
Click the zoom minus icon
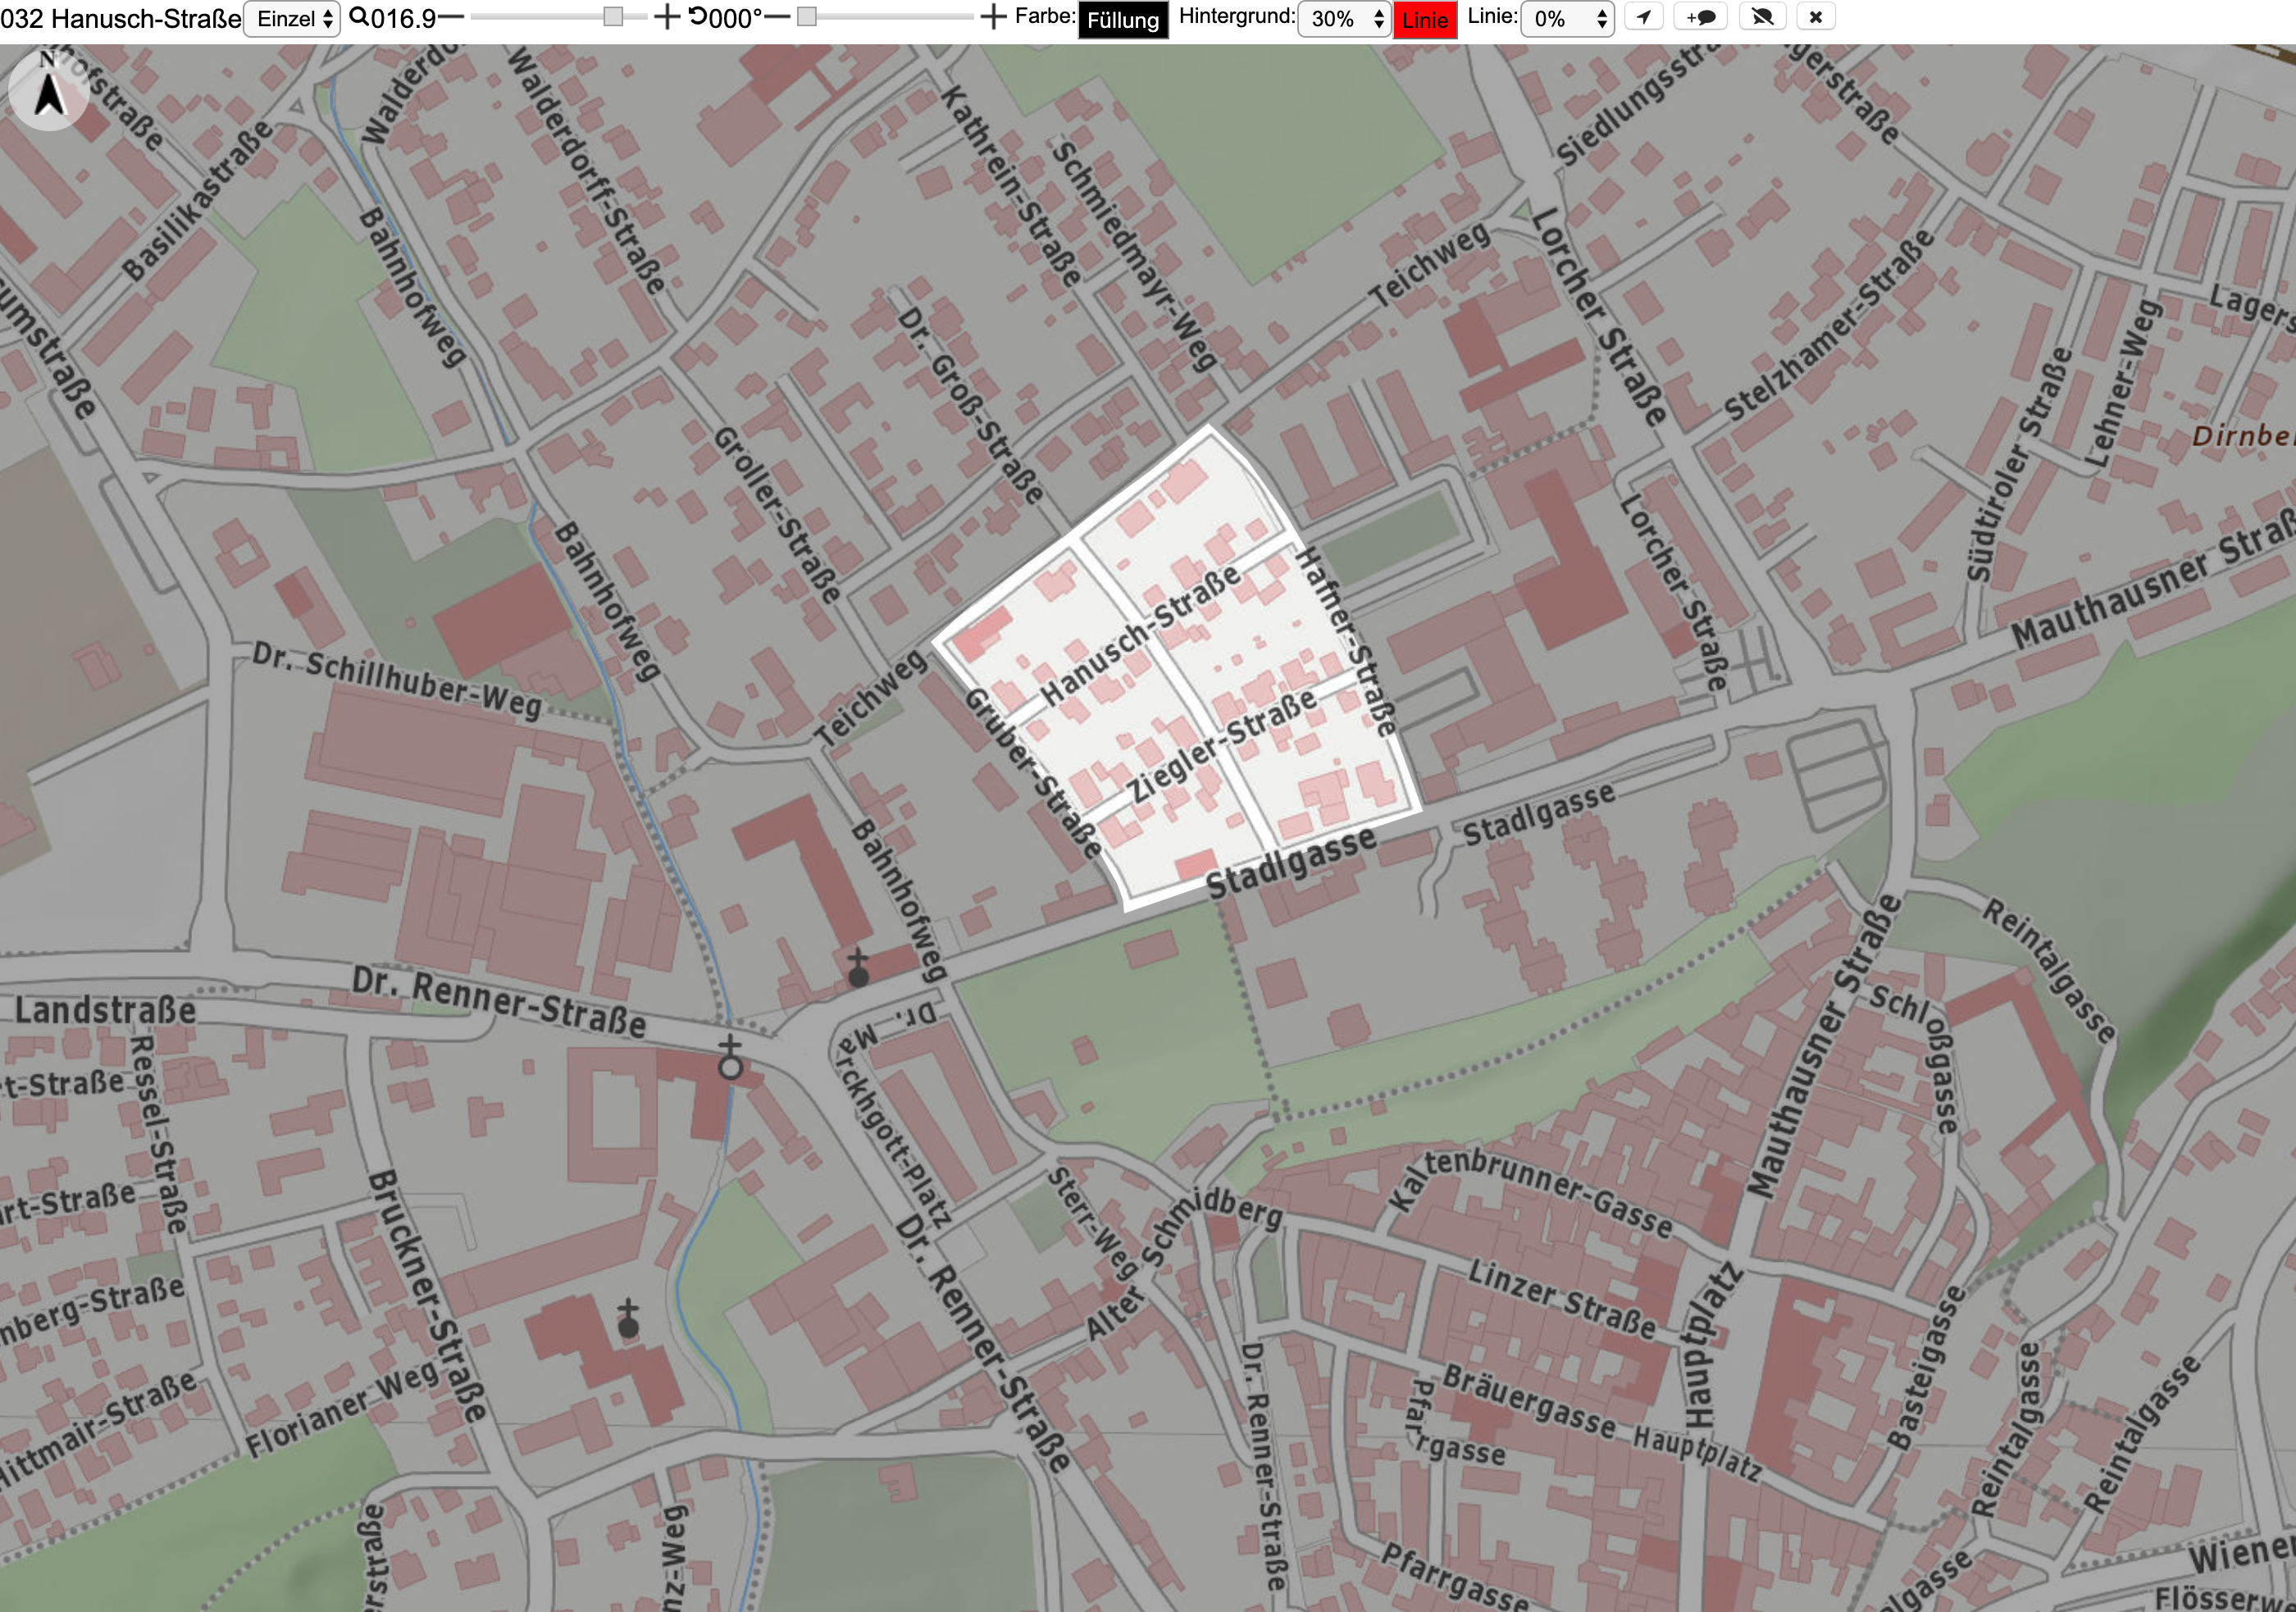click(451, 17)
